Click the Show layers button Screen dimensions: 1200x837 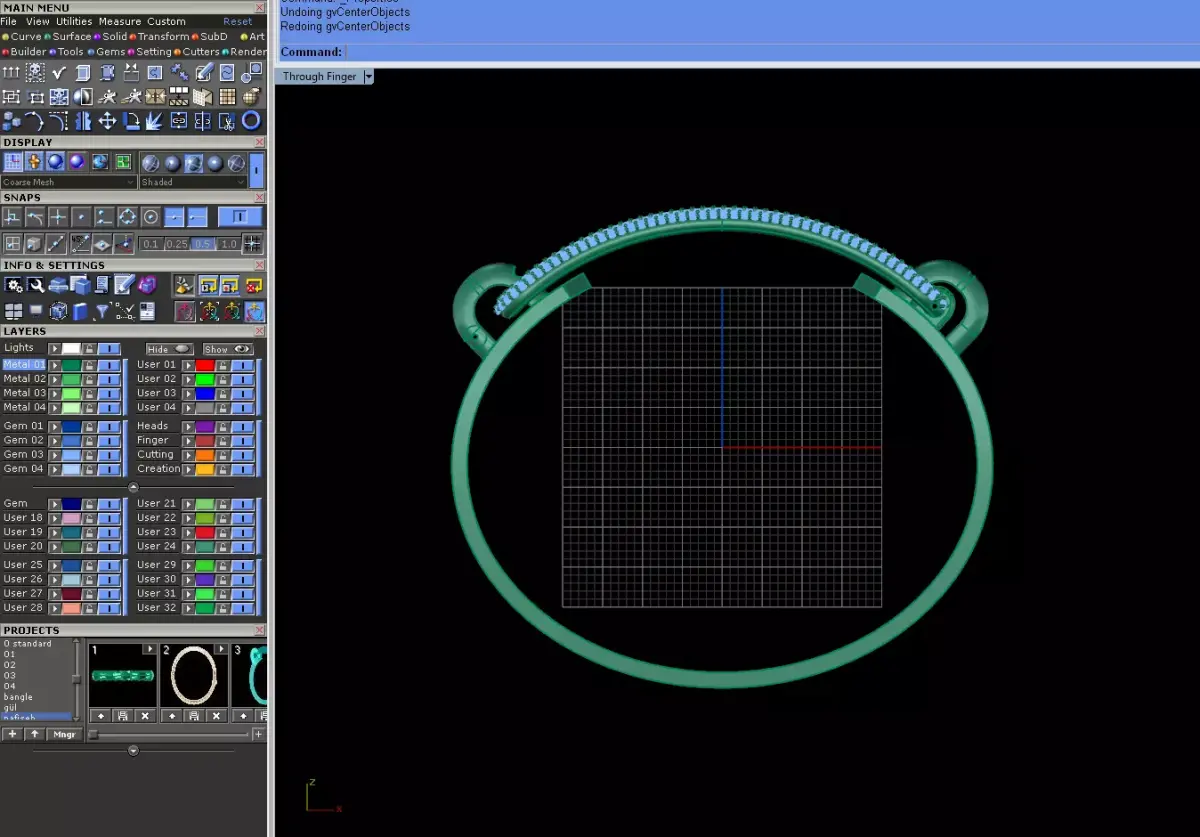[228, 349]
